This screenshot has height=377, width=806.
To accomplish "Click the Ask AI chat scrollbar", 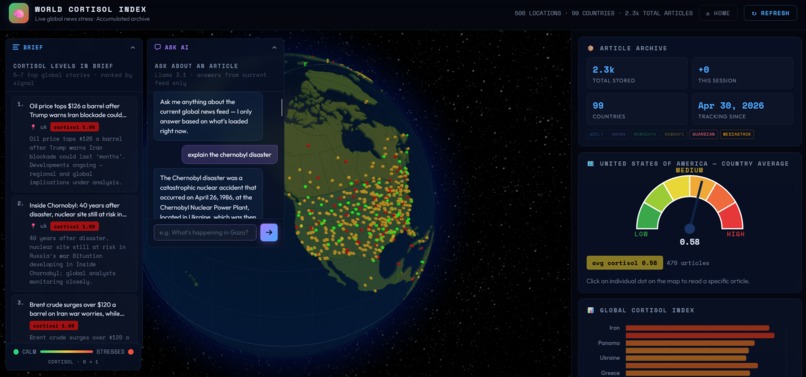I will (x=281, y=107).
